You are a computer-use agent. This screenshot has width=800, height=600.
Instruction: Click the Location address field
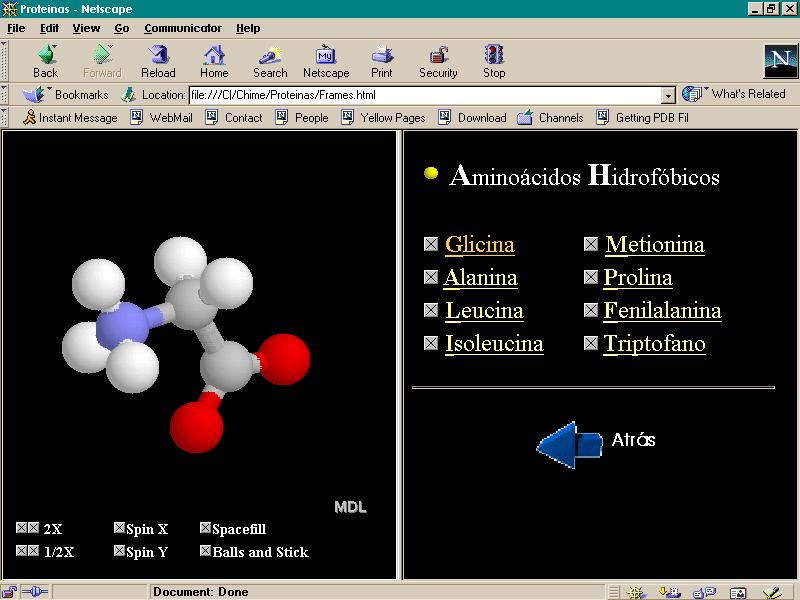424,95
